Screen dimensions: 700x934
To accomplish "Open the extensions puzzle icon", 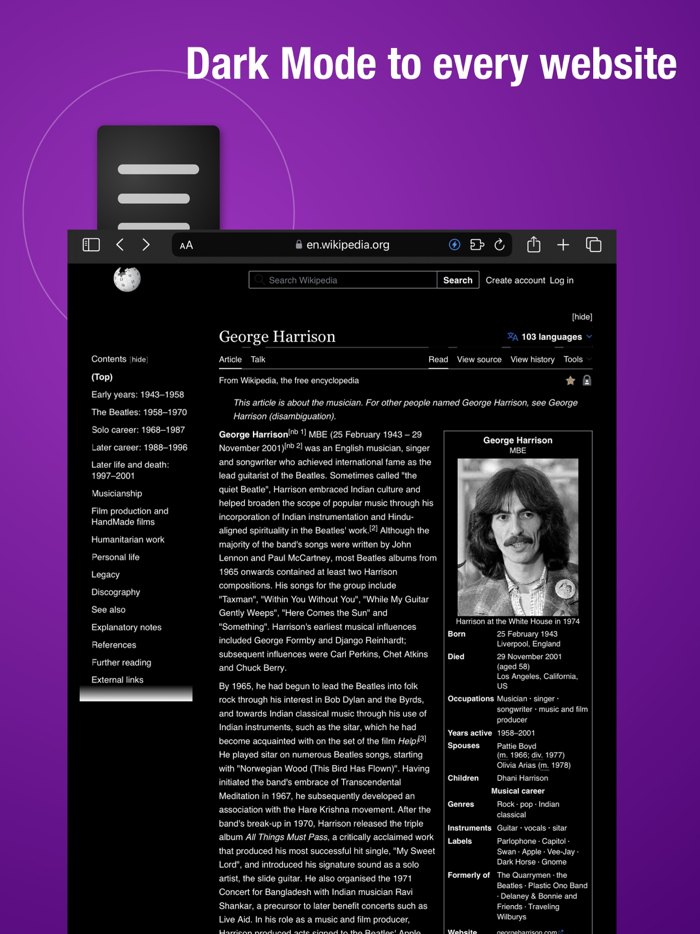I will tap(477, 245).
